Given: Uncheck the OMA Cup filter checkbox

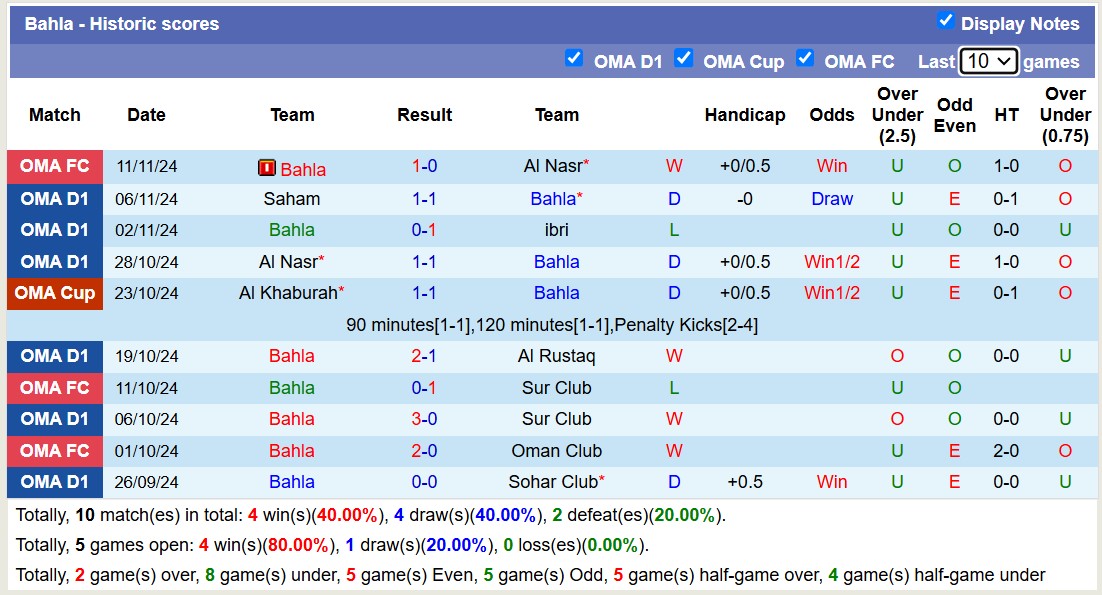Looking at the screenshot, I should [x=684, y=58].
